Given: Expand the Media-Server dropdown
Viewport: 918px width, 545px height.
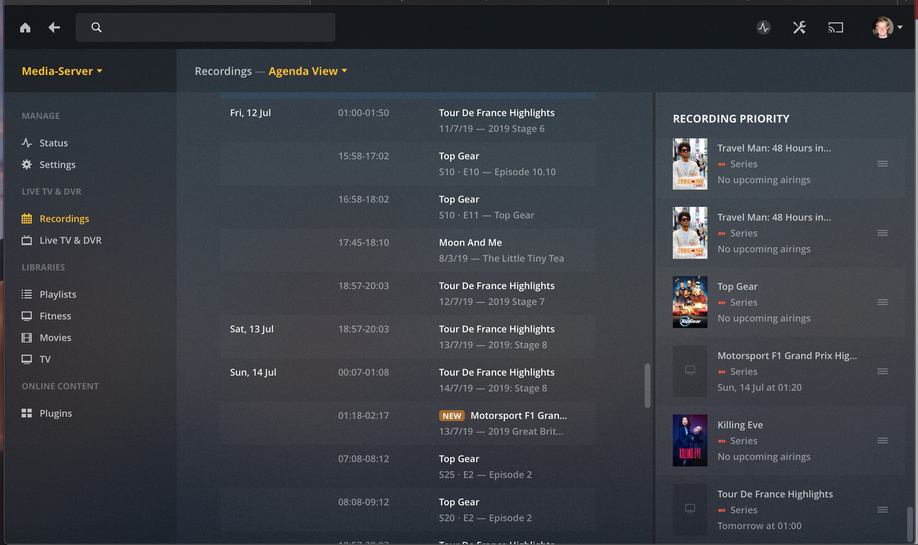Looking at the screenshot, I should (62, 71).
